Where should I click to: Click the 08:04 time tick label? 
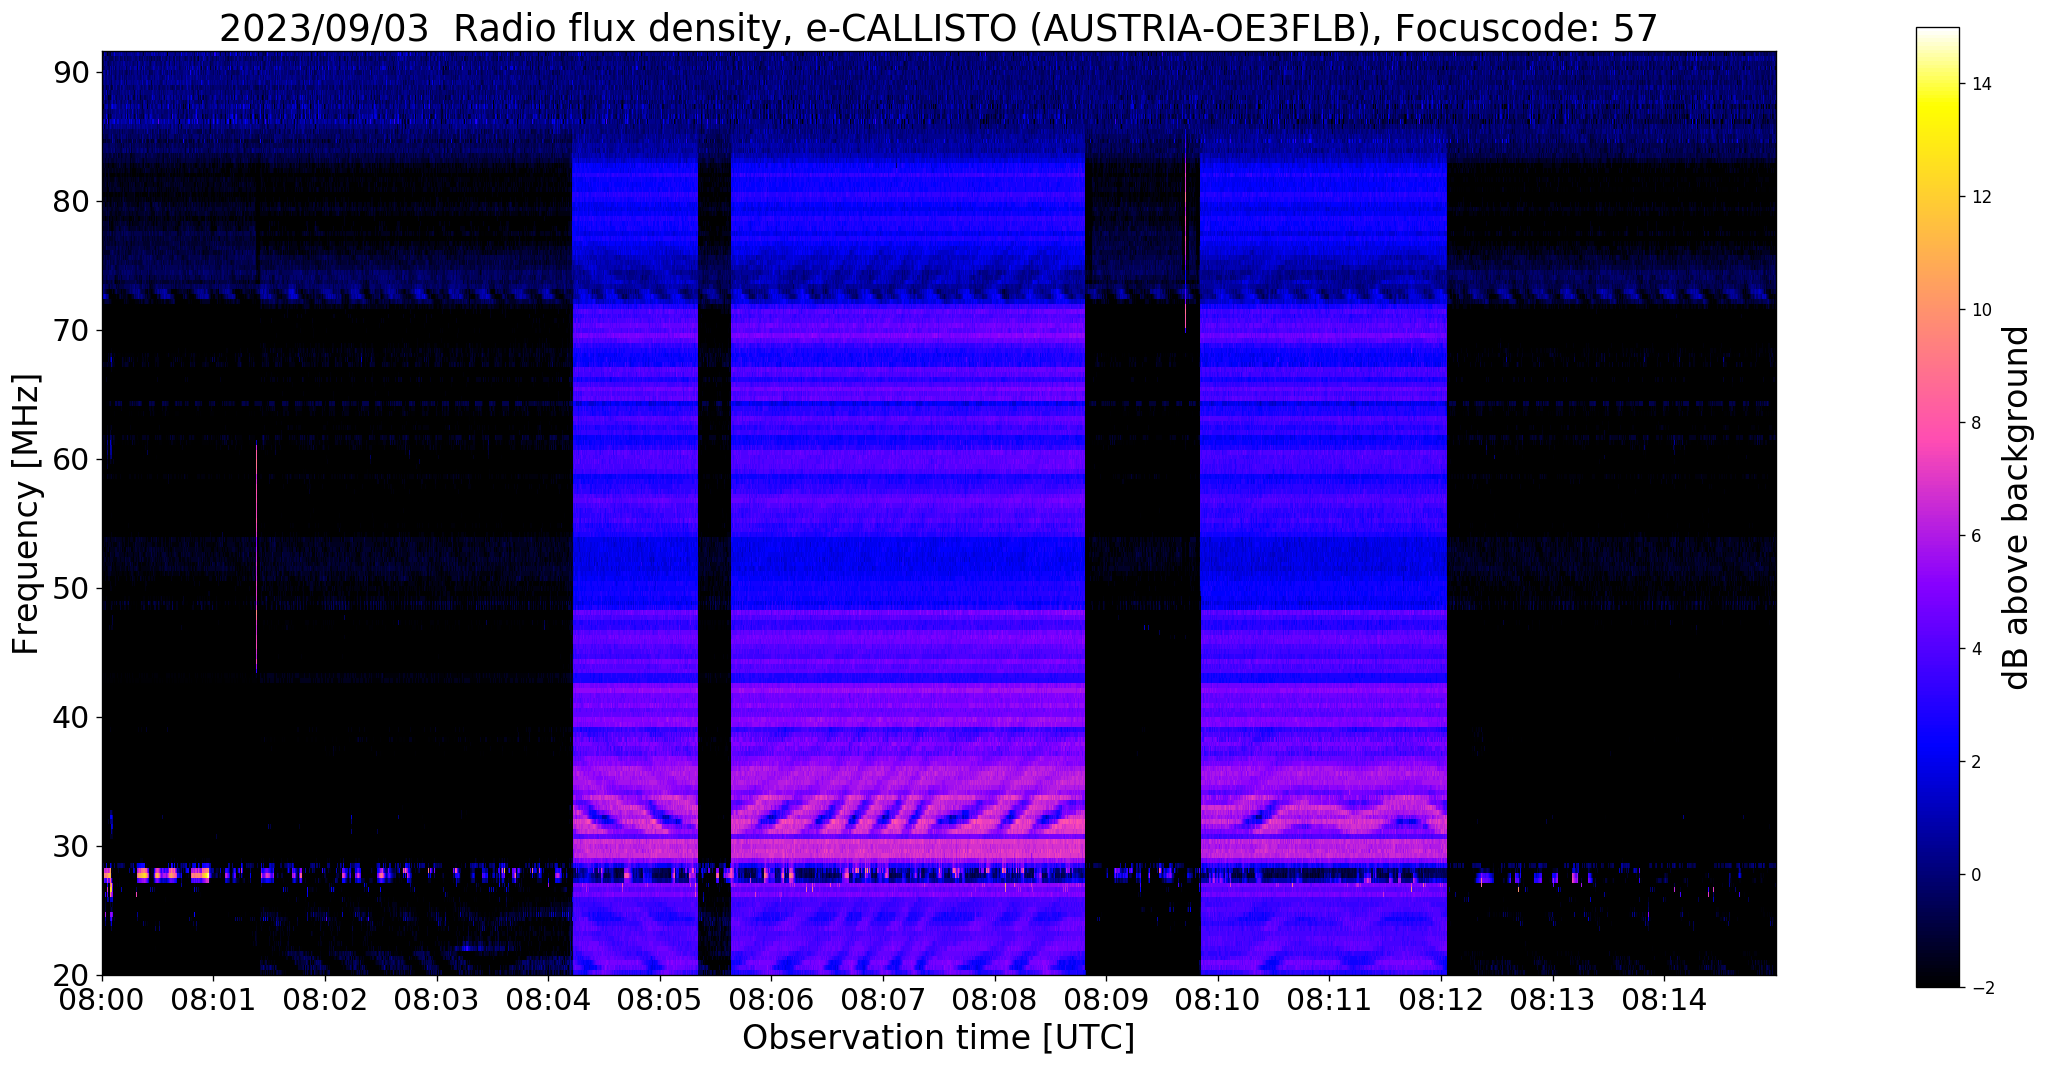pyautogui.click(x=548, y=999)
